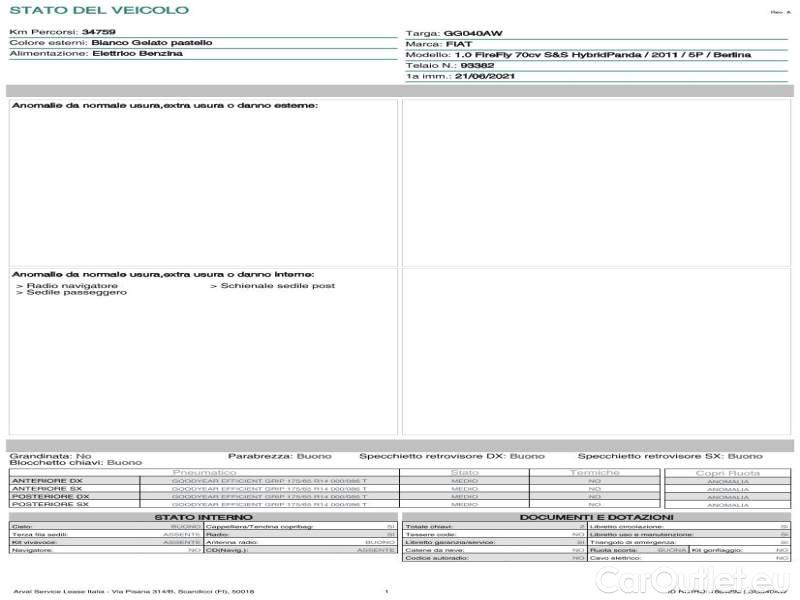800x600 pixels.
Task: Click 'Specchietto retrovisore SX: Buono'
Action: (670, 456)
